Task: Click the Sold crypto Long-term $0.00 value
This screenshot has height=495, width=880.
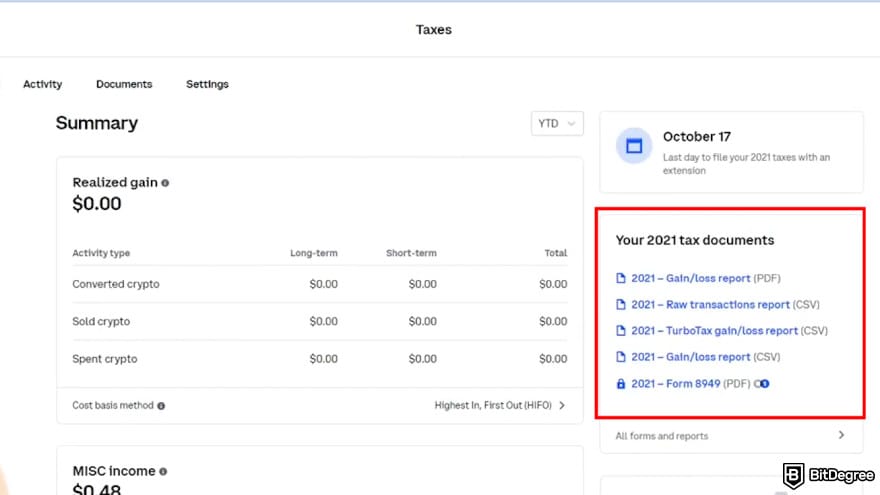Action: coord(323,322)
